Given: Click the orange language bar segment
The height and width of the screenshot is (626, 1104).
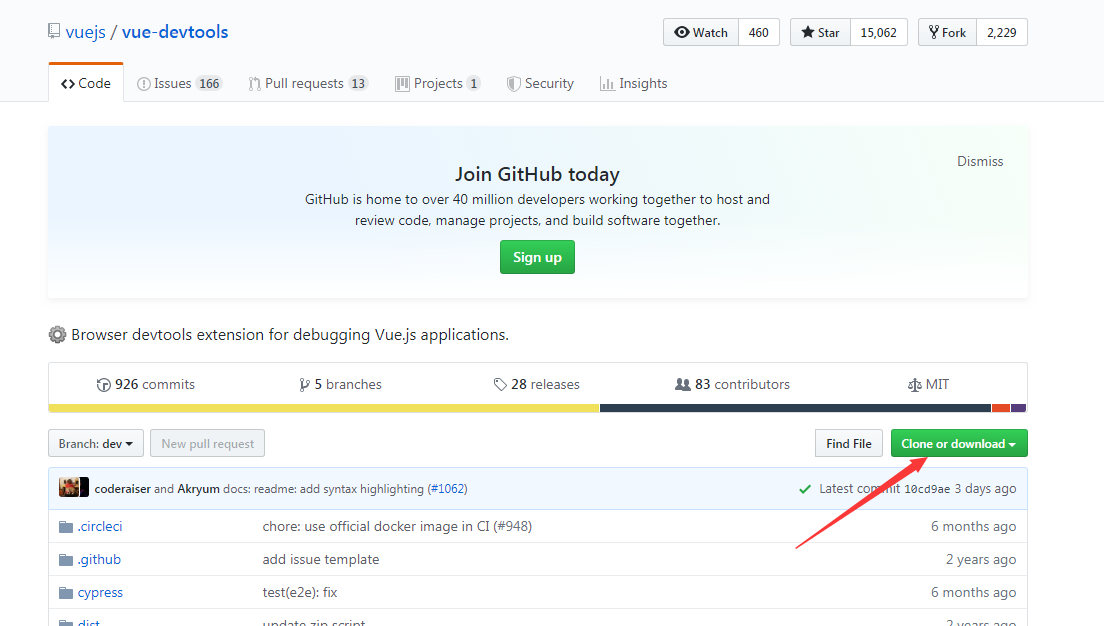Looking at the screenshot, I should (x=1001, y=408).
